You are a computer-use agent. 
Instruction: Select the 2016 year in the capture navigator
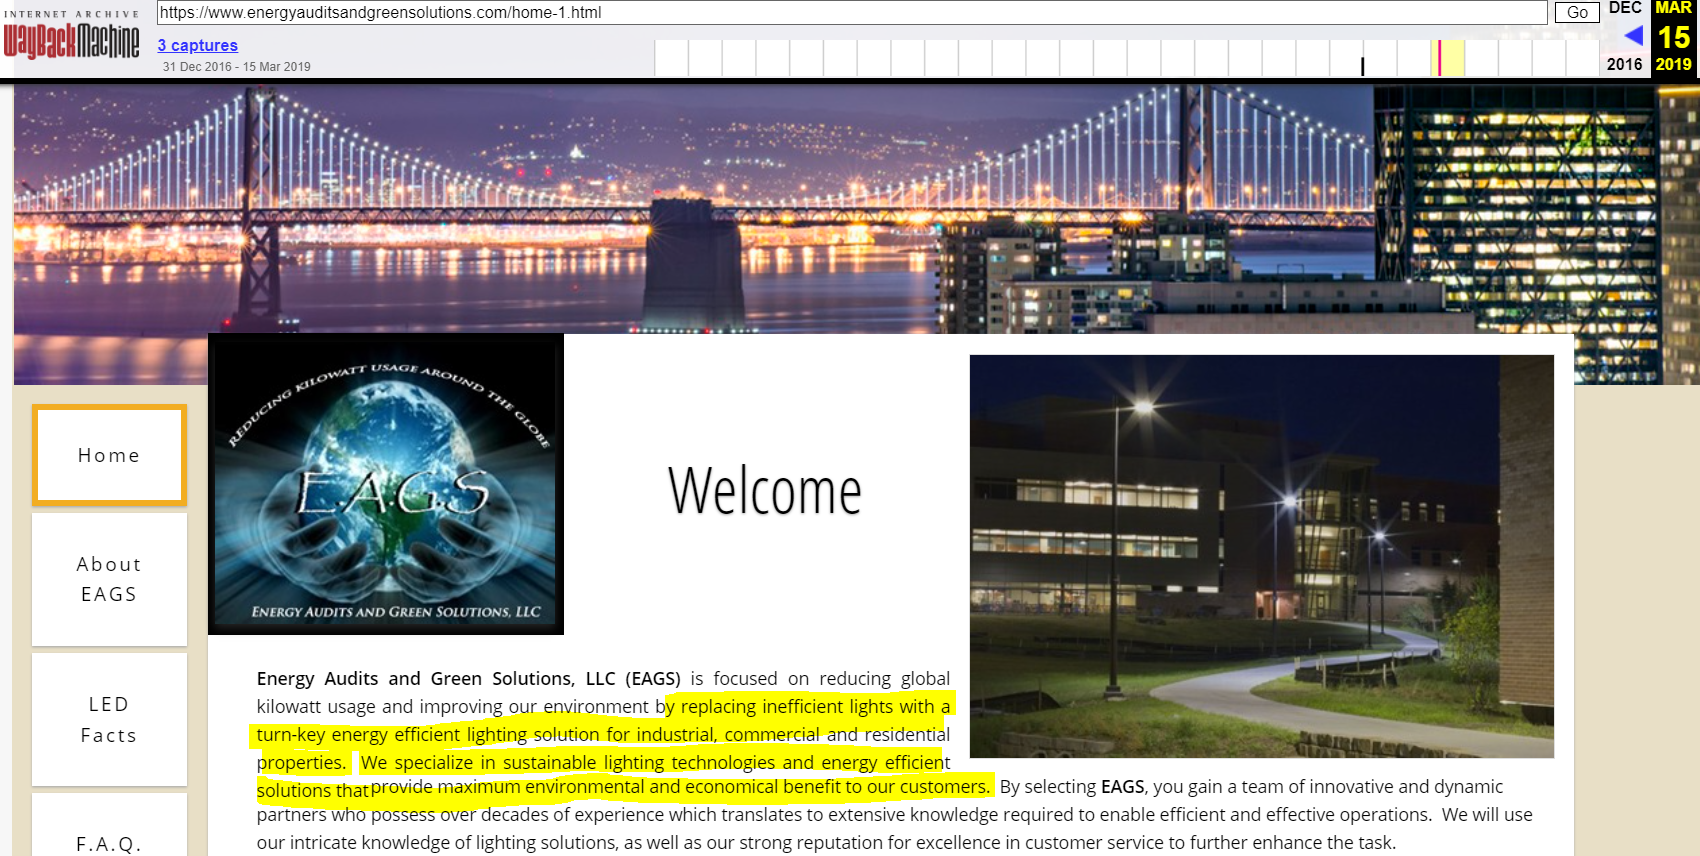pyautogui.click(x=1624, y=64)
